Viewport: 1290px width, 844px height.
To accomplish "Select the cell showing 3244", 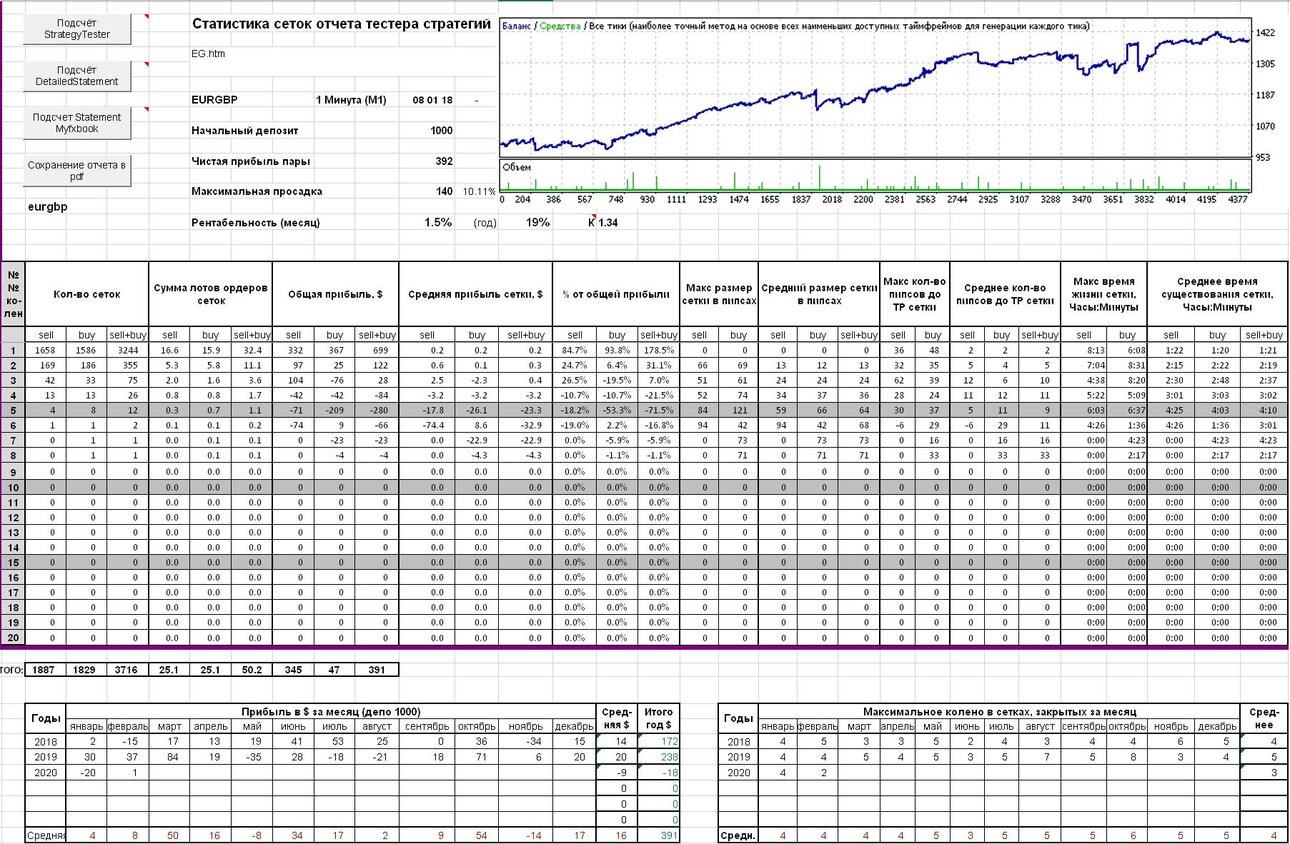I will 127,350.
